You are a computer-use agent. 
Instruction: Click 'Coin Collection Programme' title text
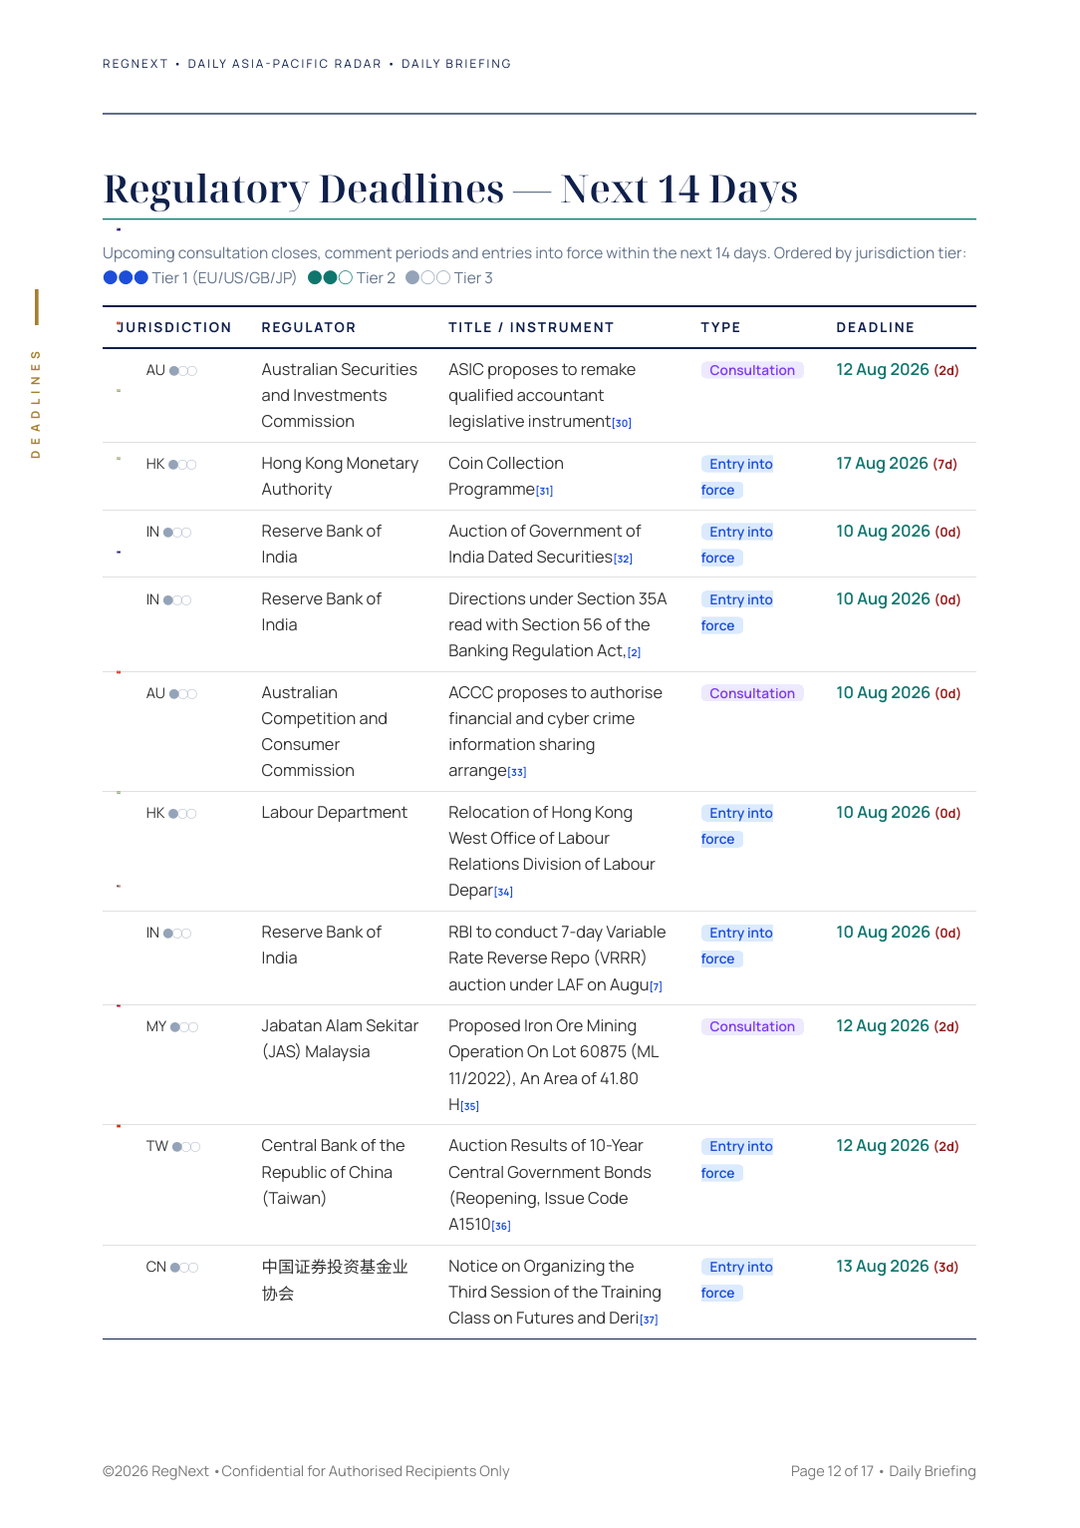coord(506,476)
